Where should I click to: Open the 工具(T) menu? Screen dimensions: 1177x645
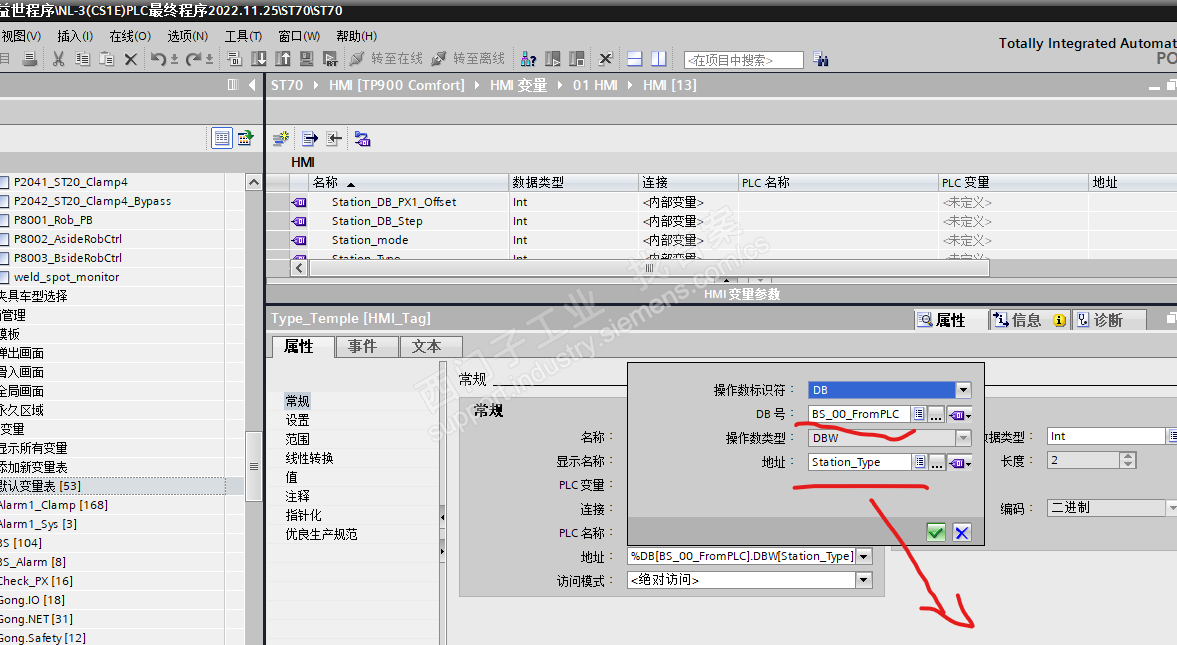click(x=243, y=36)
